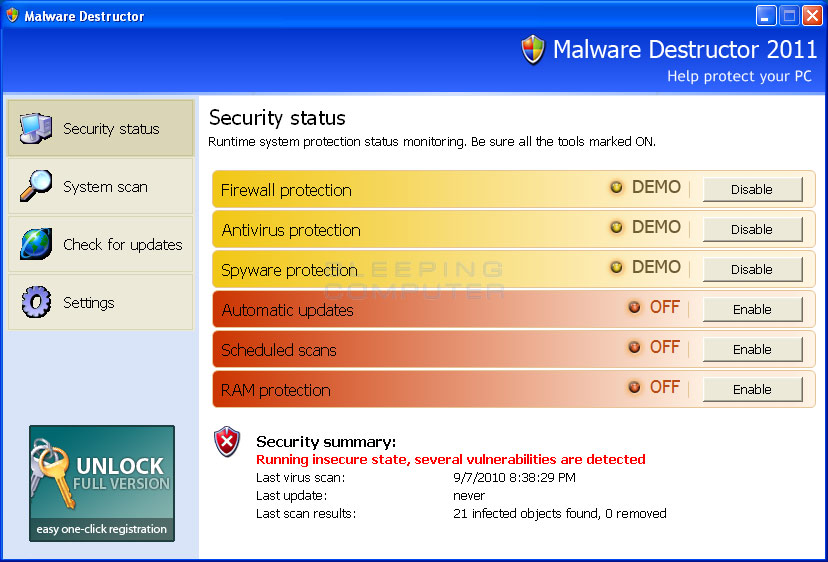Image resolution: width=828 pixels, height=562 pixels.
Task: Click the 'Runtime system protection status monitoring' description
Action: (432, 142)
